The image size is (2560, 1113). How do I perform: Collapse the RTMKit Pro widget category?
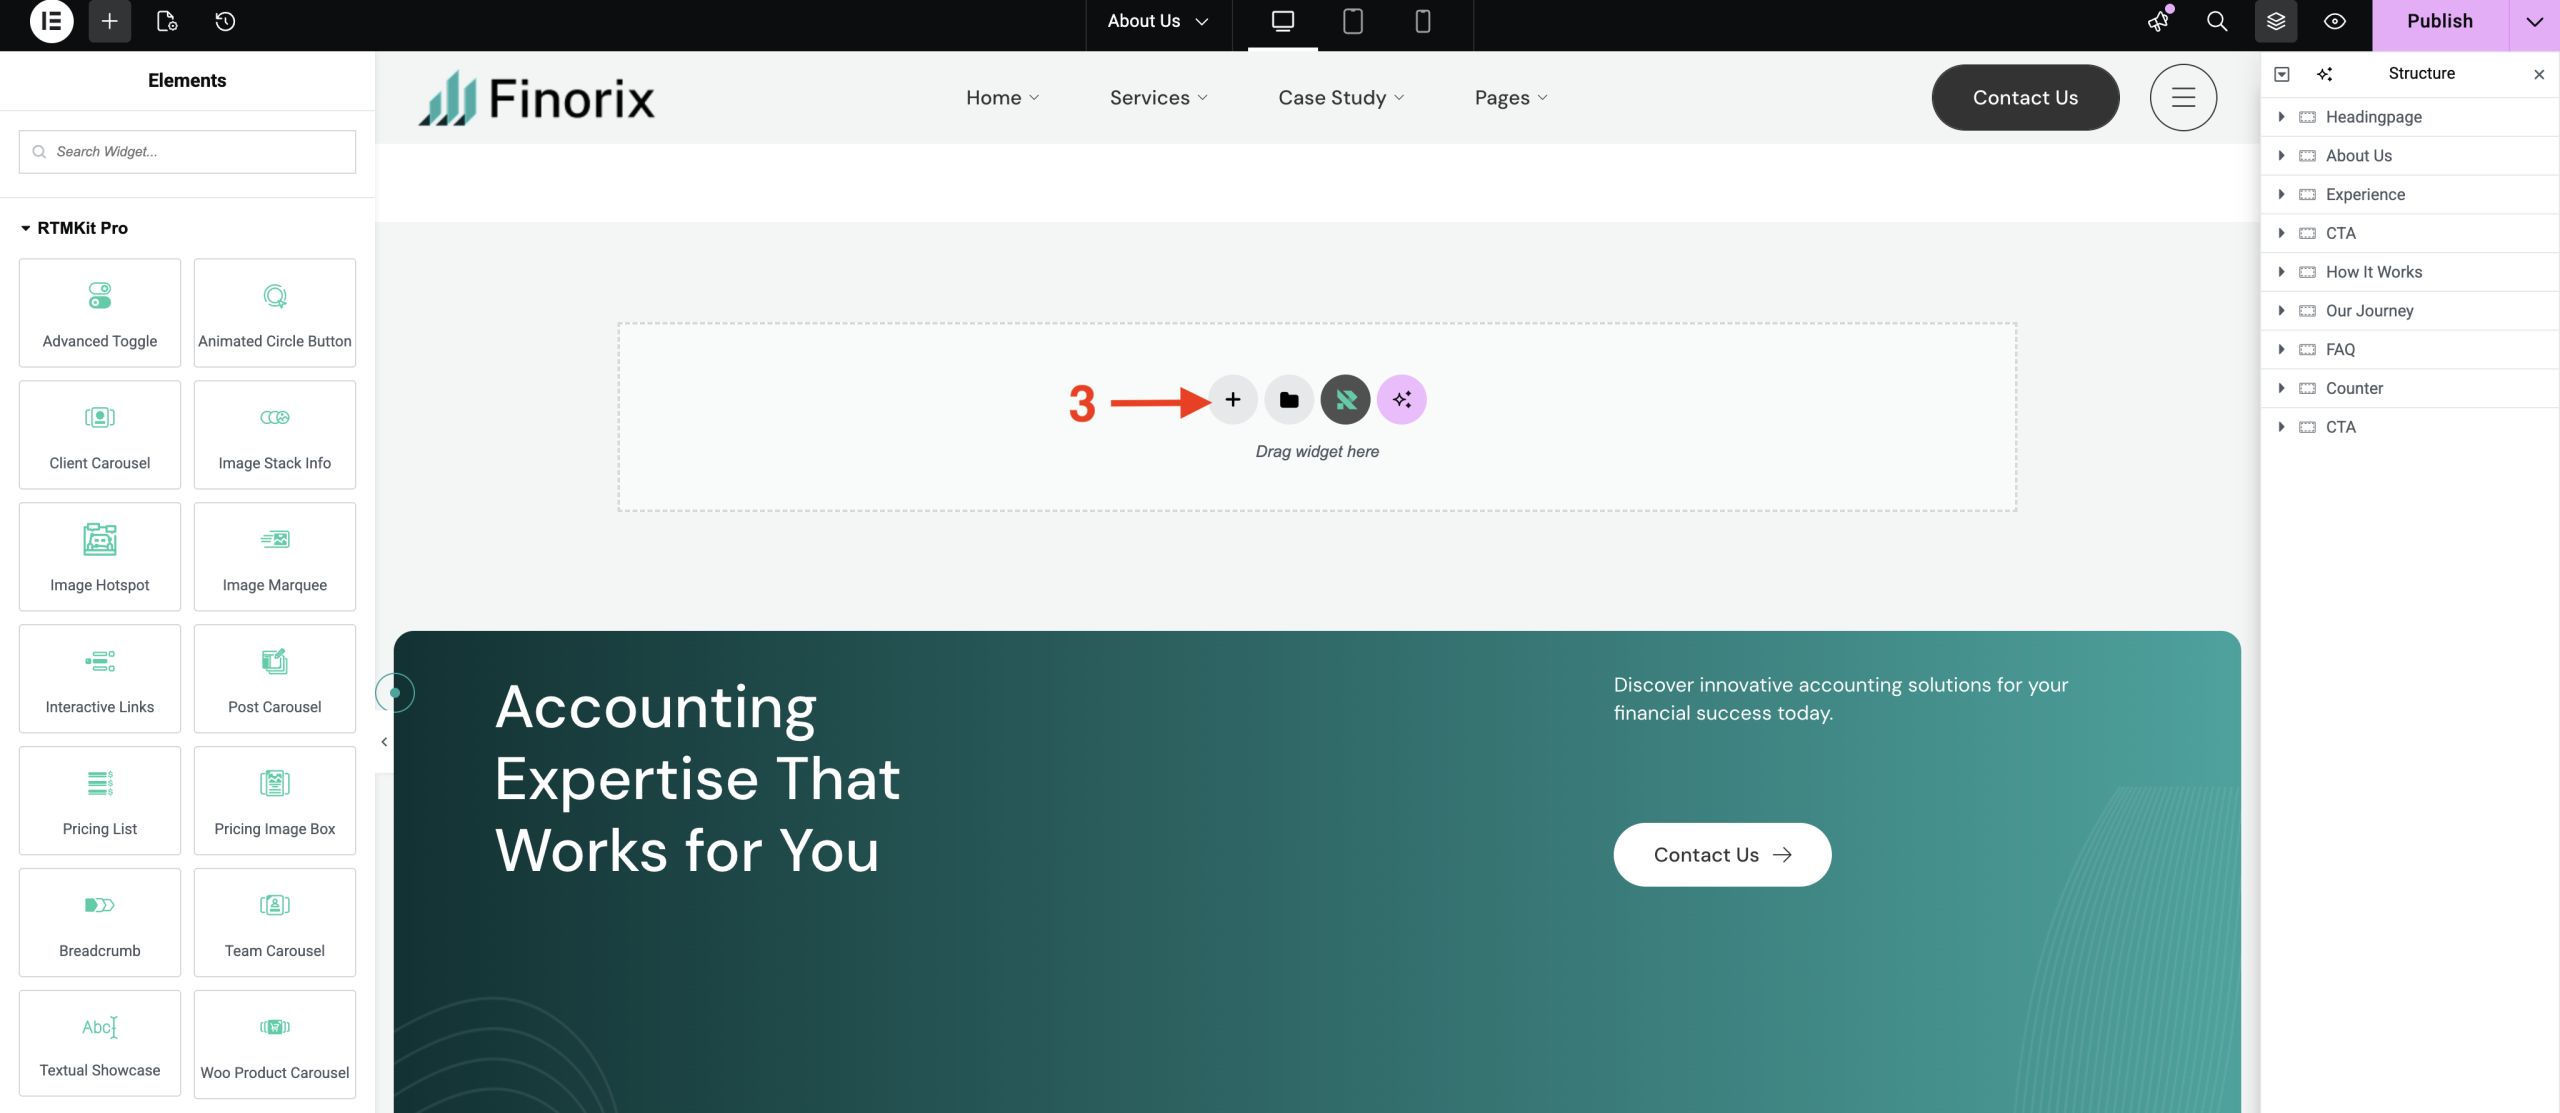26,228
